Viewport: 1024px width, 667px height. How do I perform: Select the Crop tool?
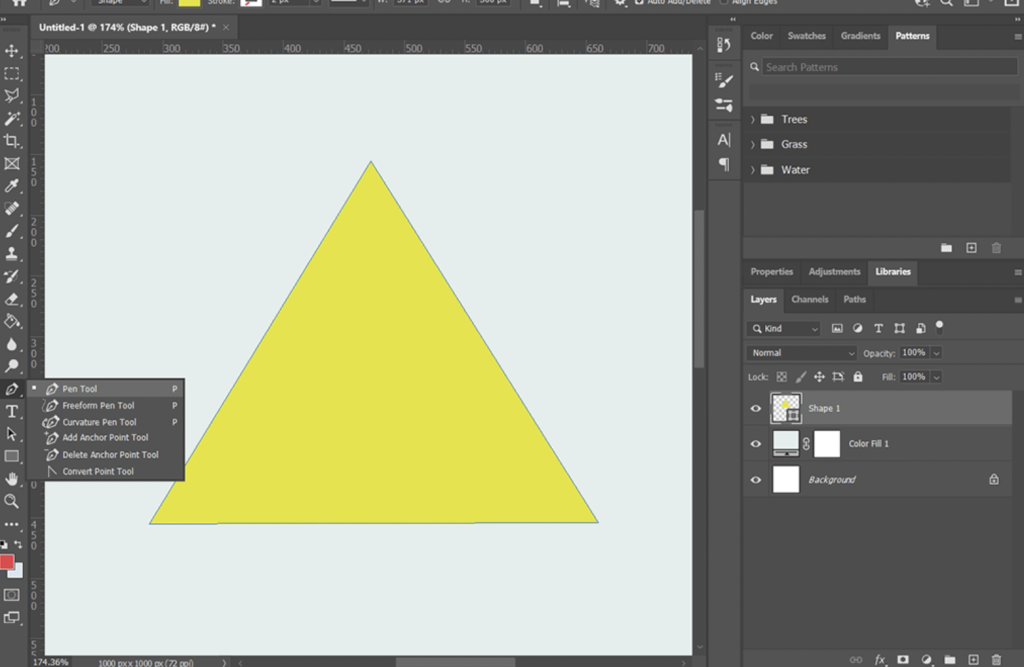[12, 141]
